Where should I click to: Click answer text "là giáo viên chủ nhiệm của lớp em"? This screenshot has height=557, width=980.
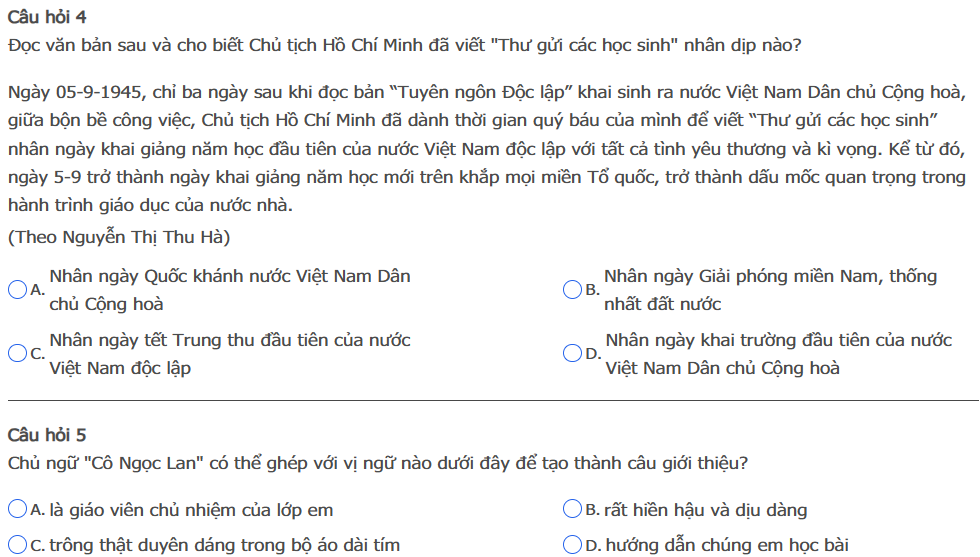[x=191, y=511]
